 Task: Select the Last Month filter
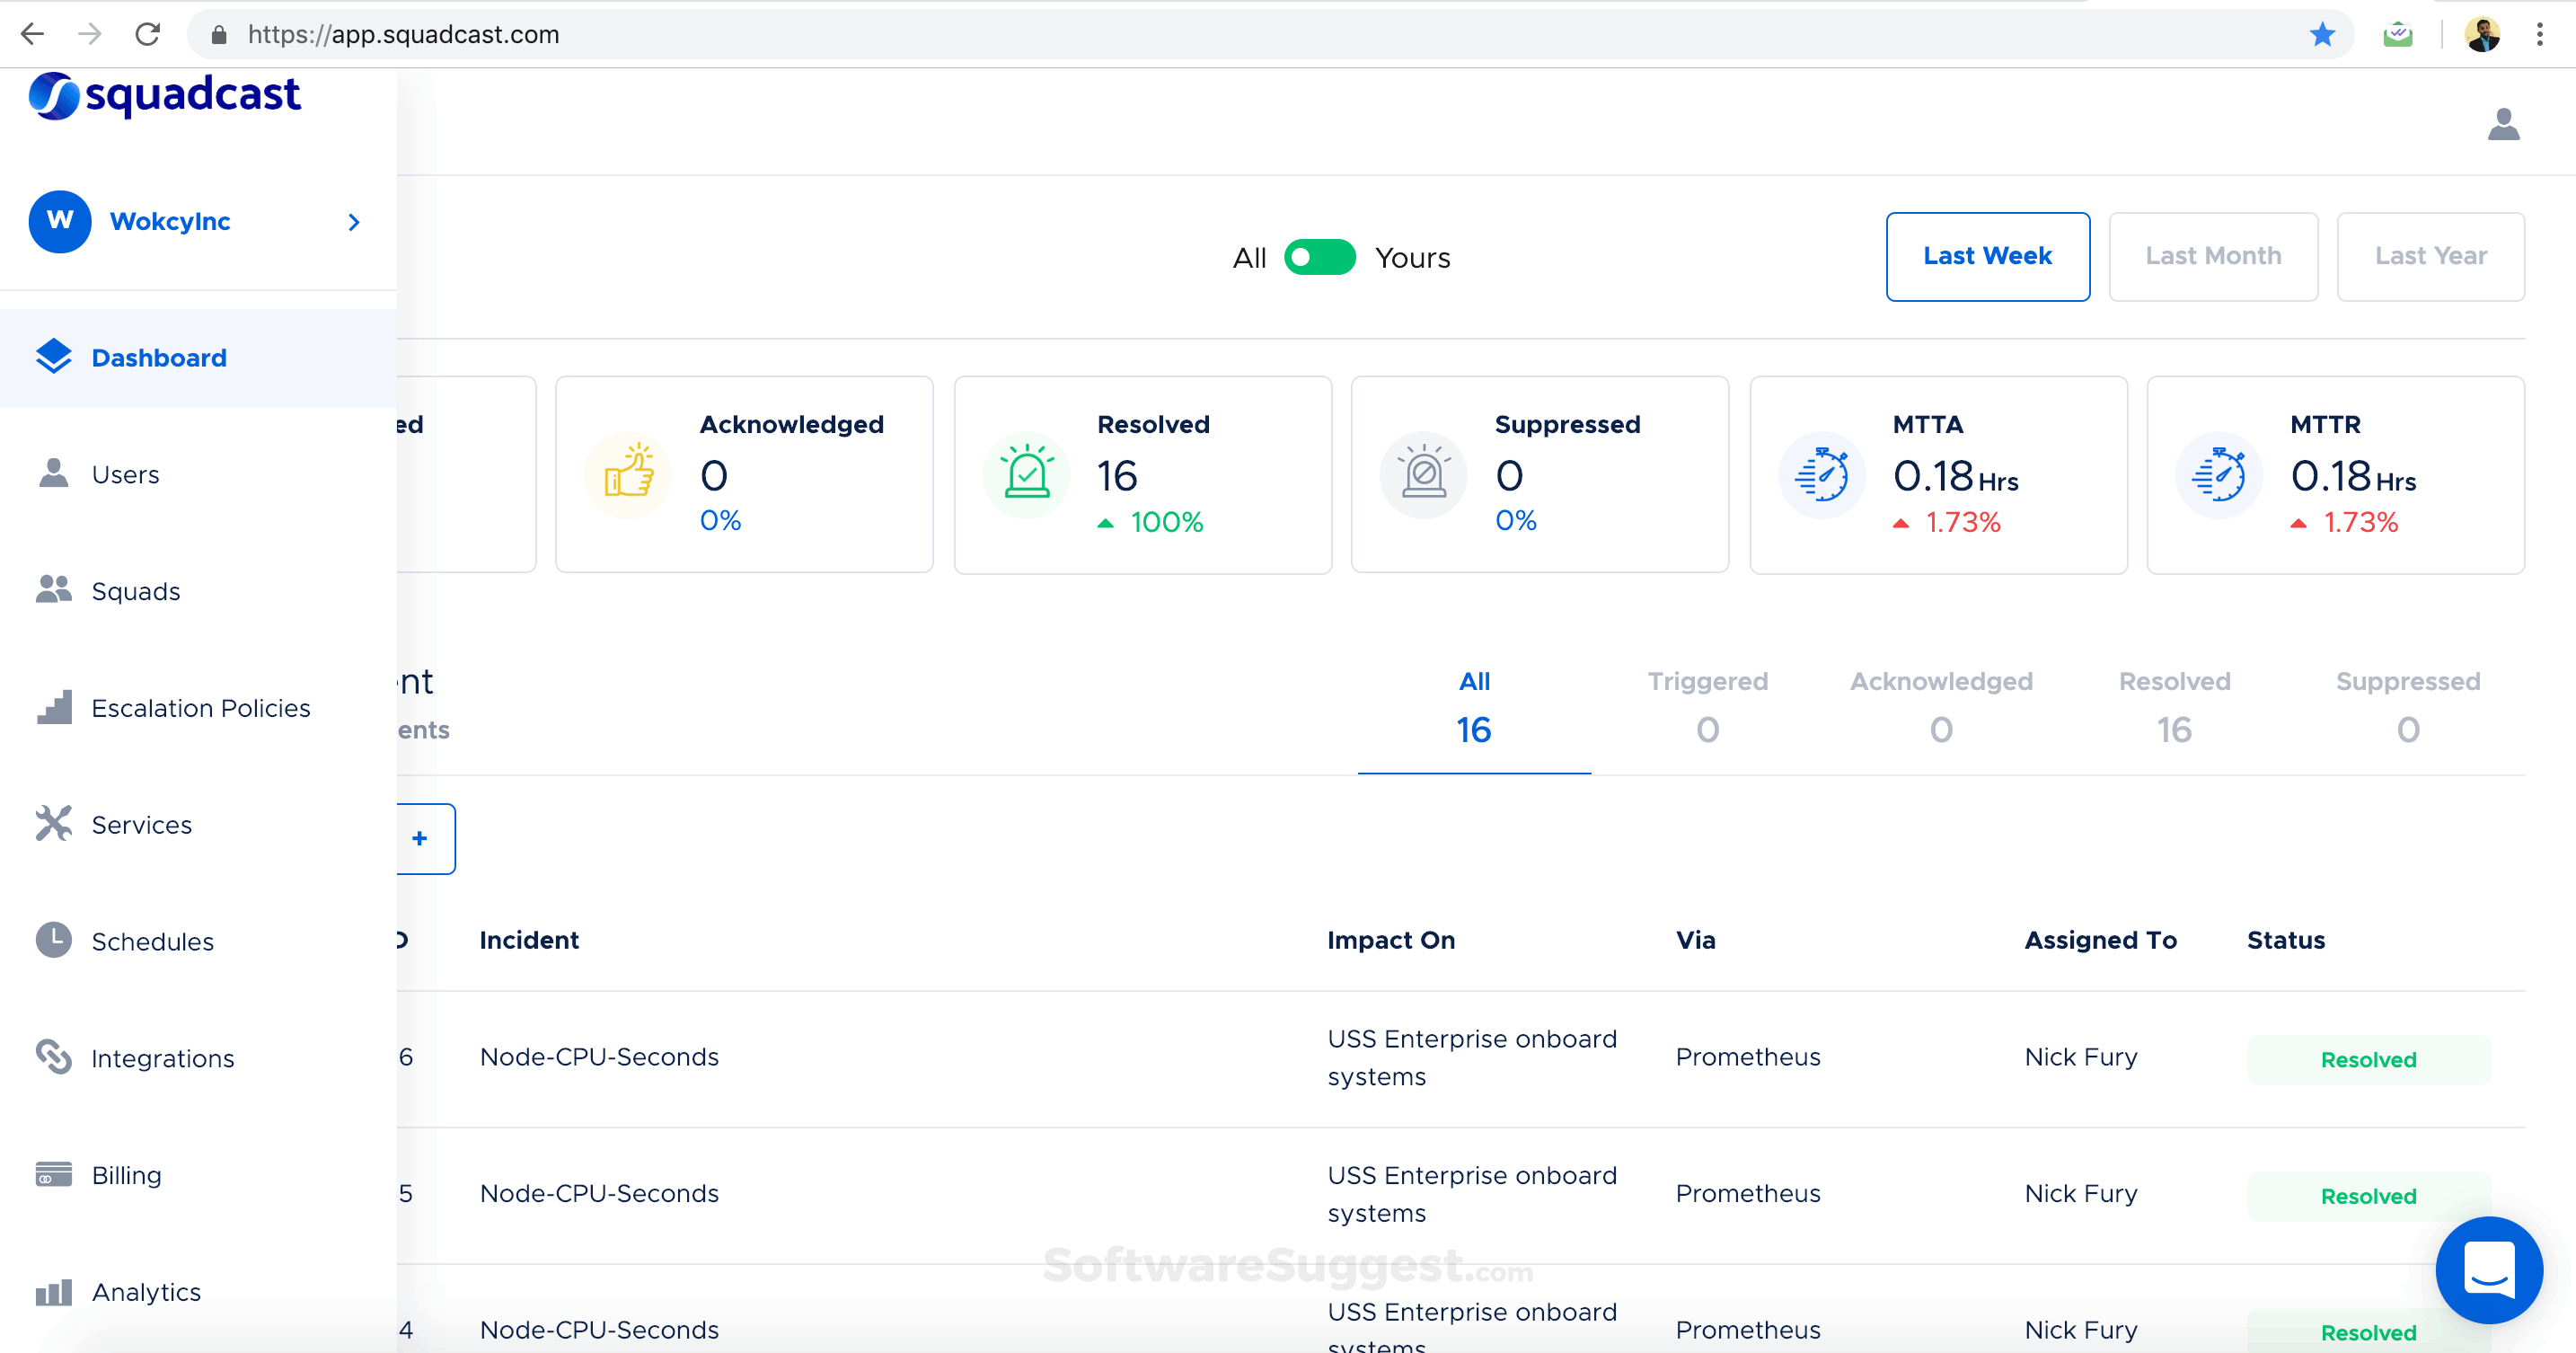click(2212, 256)
